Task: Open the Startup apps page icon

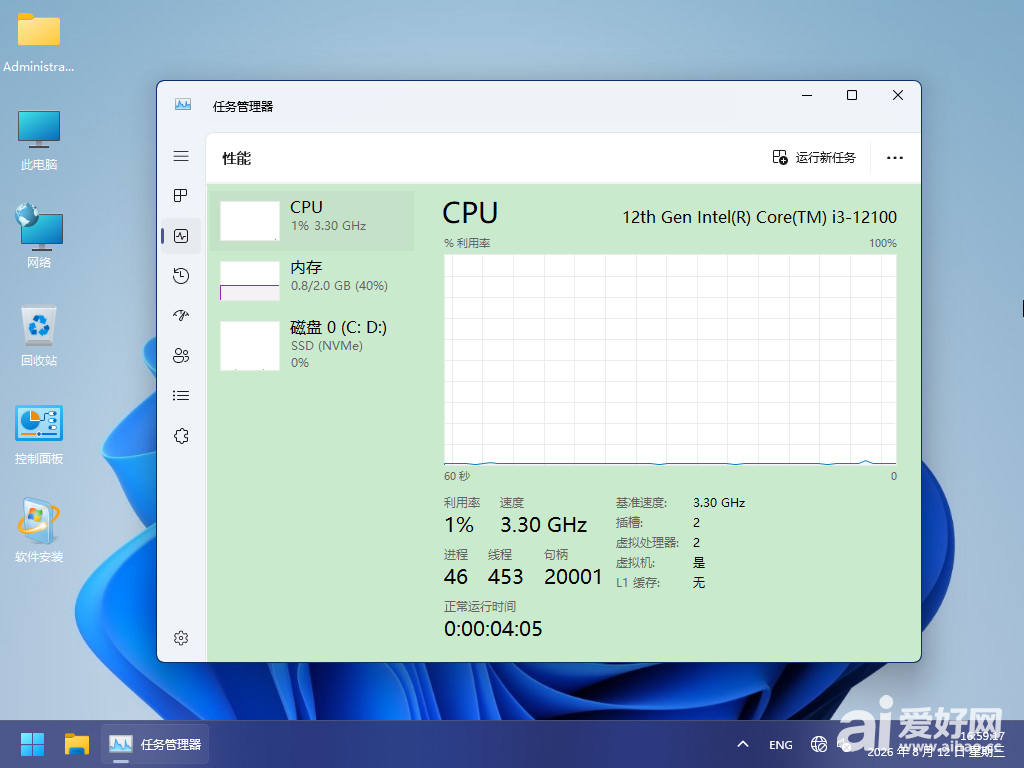Action: tap(181, 315)
